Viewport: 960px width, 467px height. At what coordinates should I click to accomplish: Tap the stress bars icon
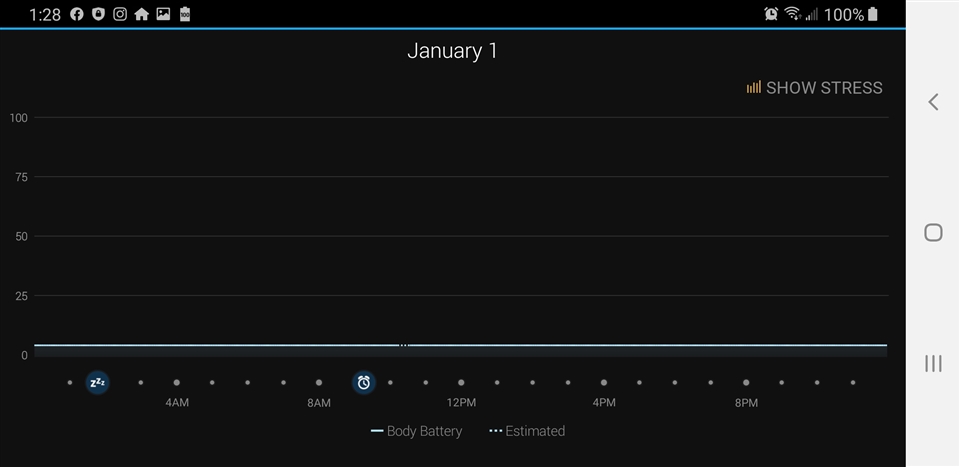[753, 88]
